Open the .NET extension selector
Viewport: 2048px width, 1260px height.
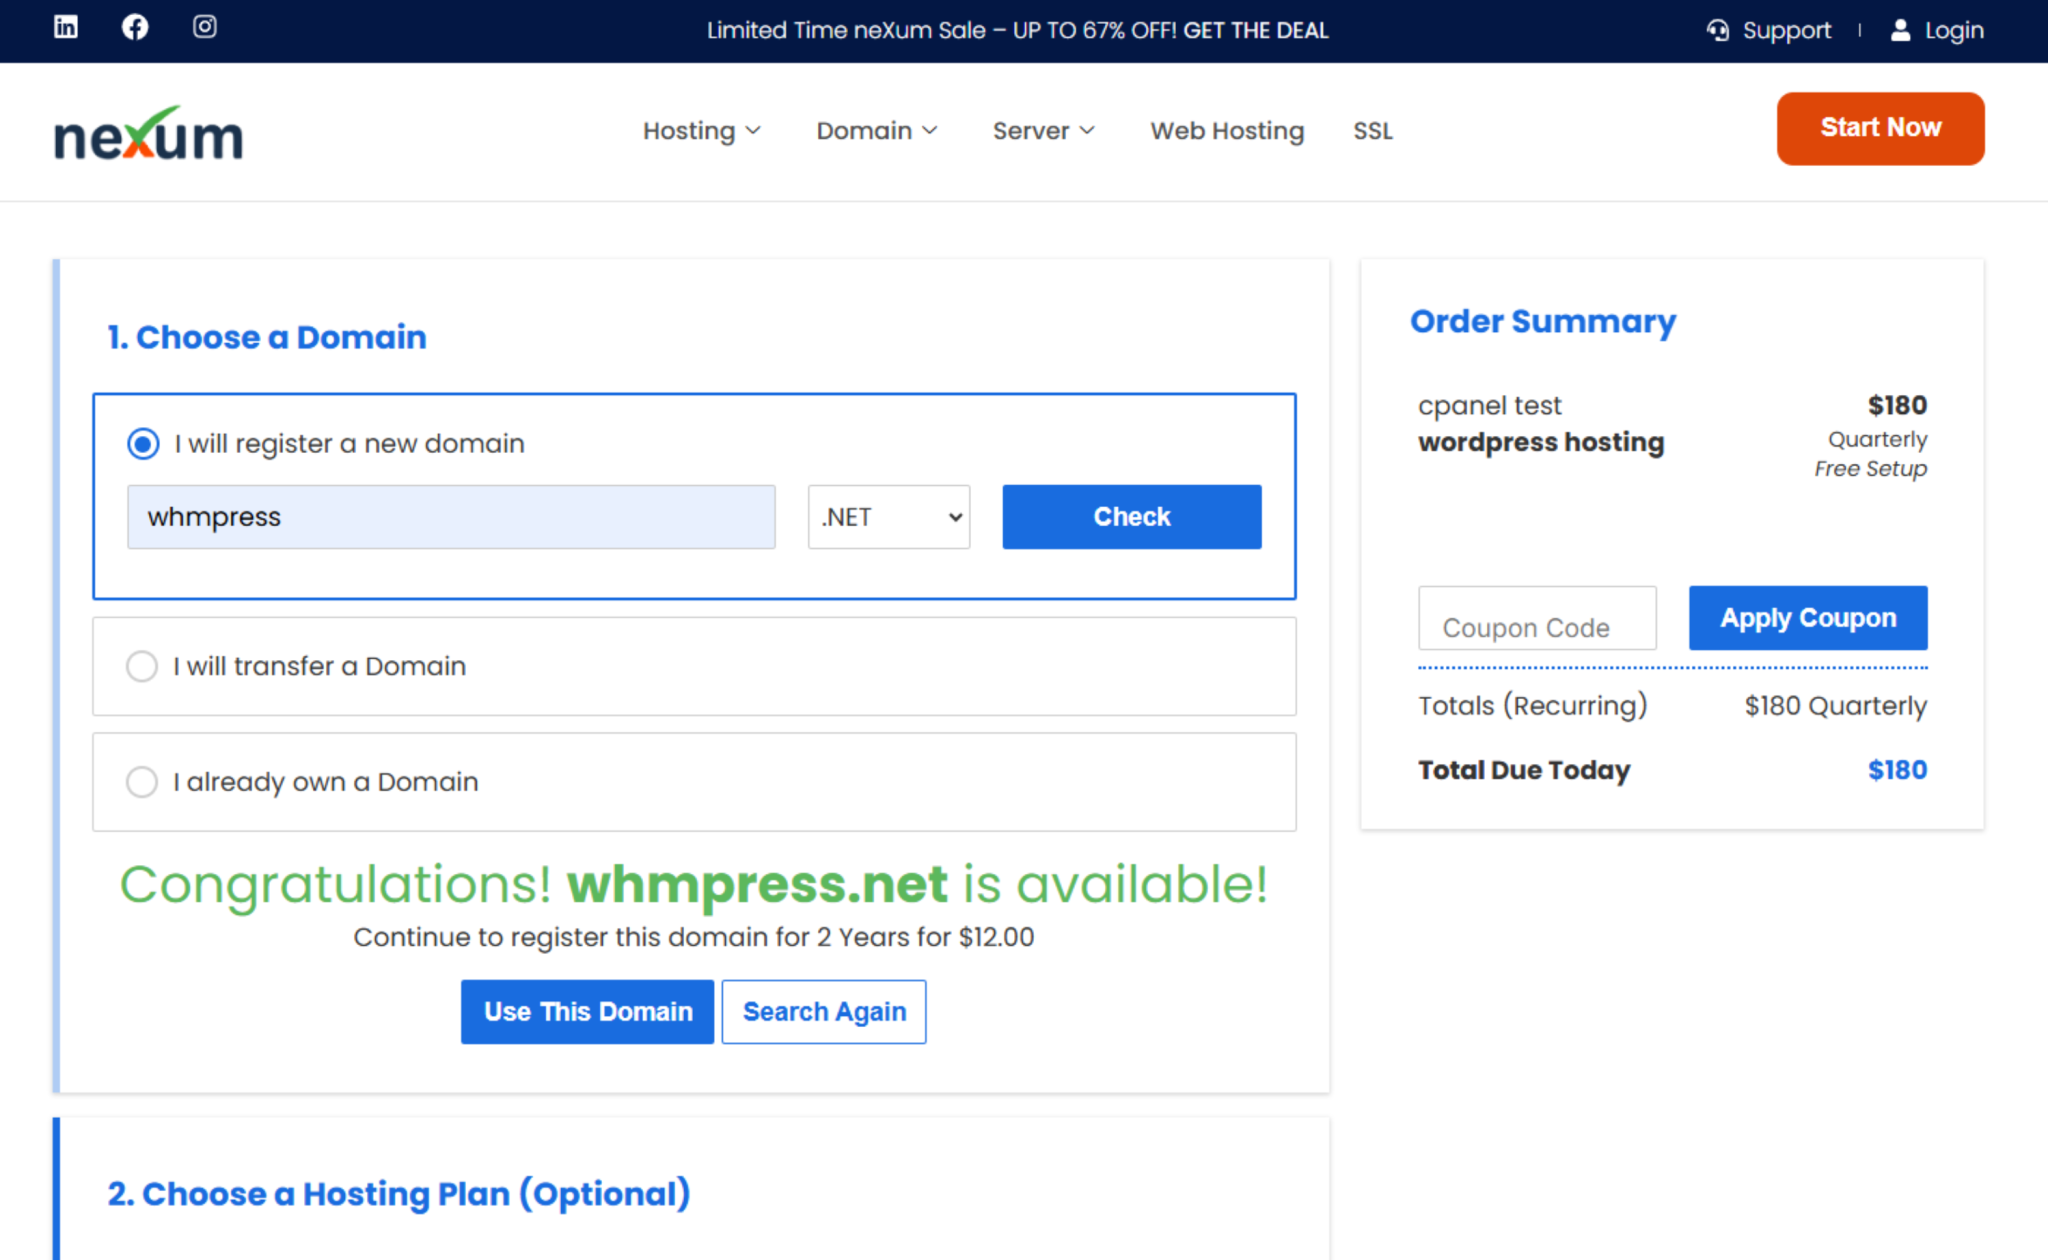888,517
